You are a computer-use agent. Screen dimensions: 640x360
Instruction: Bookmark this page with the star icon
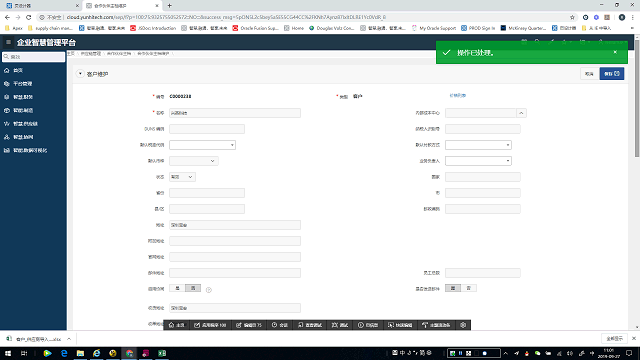[572, 17]
